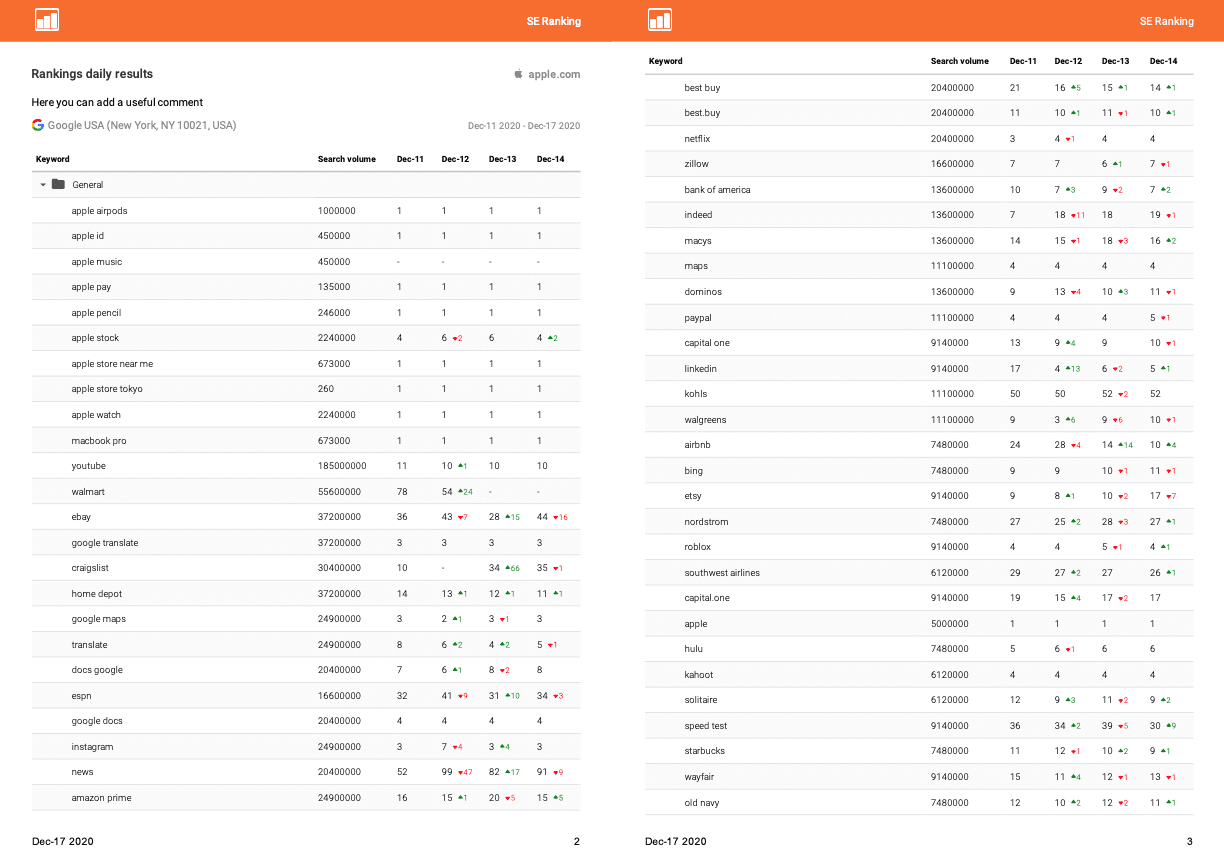The height and width of the screenshot is (865, 1224).
Task: Click 'SE Ranking' text in page 2 header
Action: pyautogui.click(x=554, y=21)
